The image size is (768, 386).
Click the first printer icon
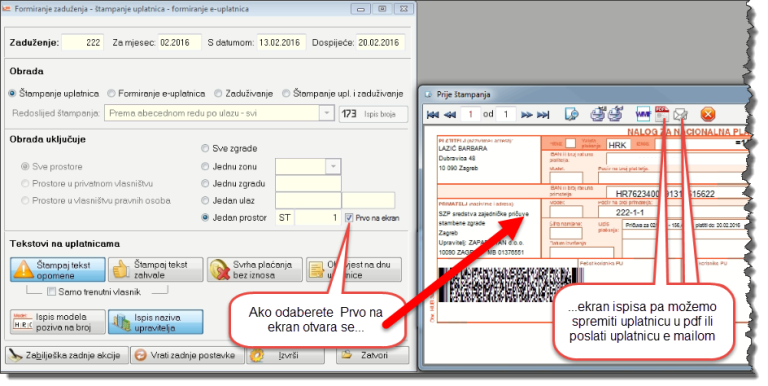pyautogui.click(x=597, y=114)
